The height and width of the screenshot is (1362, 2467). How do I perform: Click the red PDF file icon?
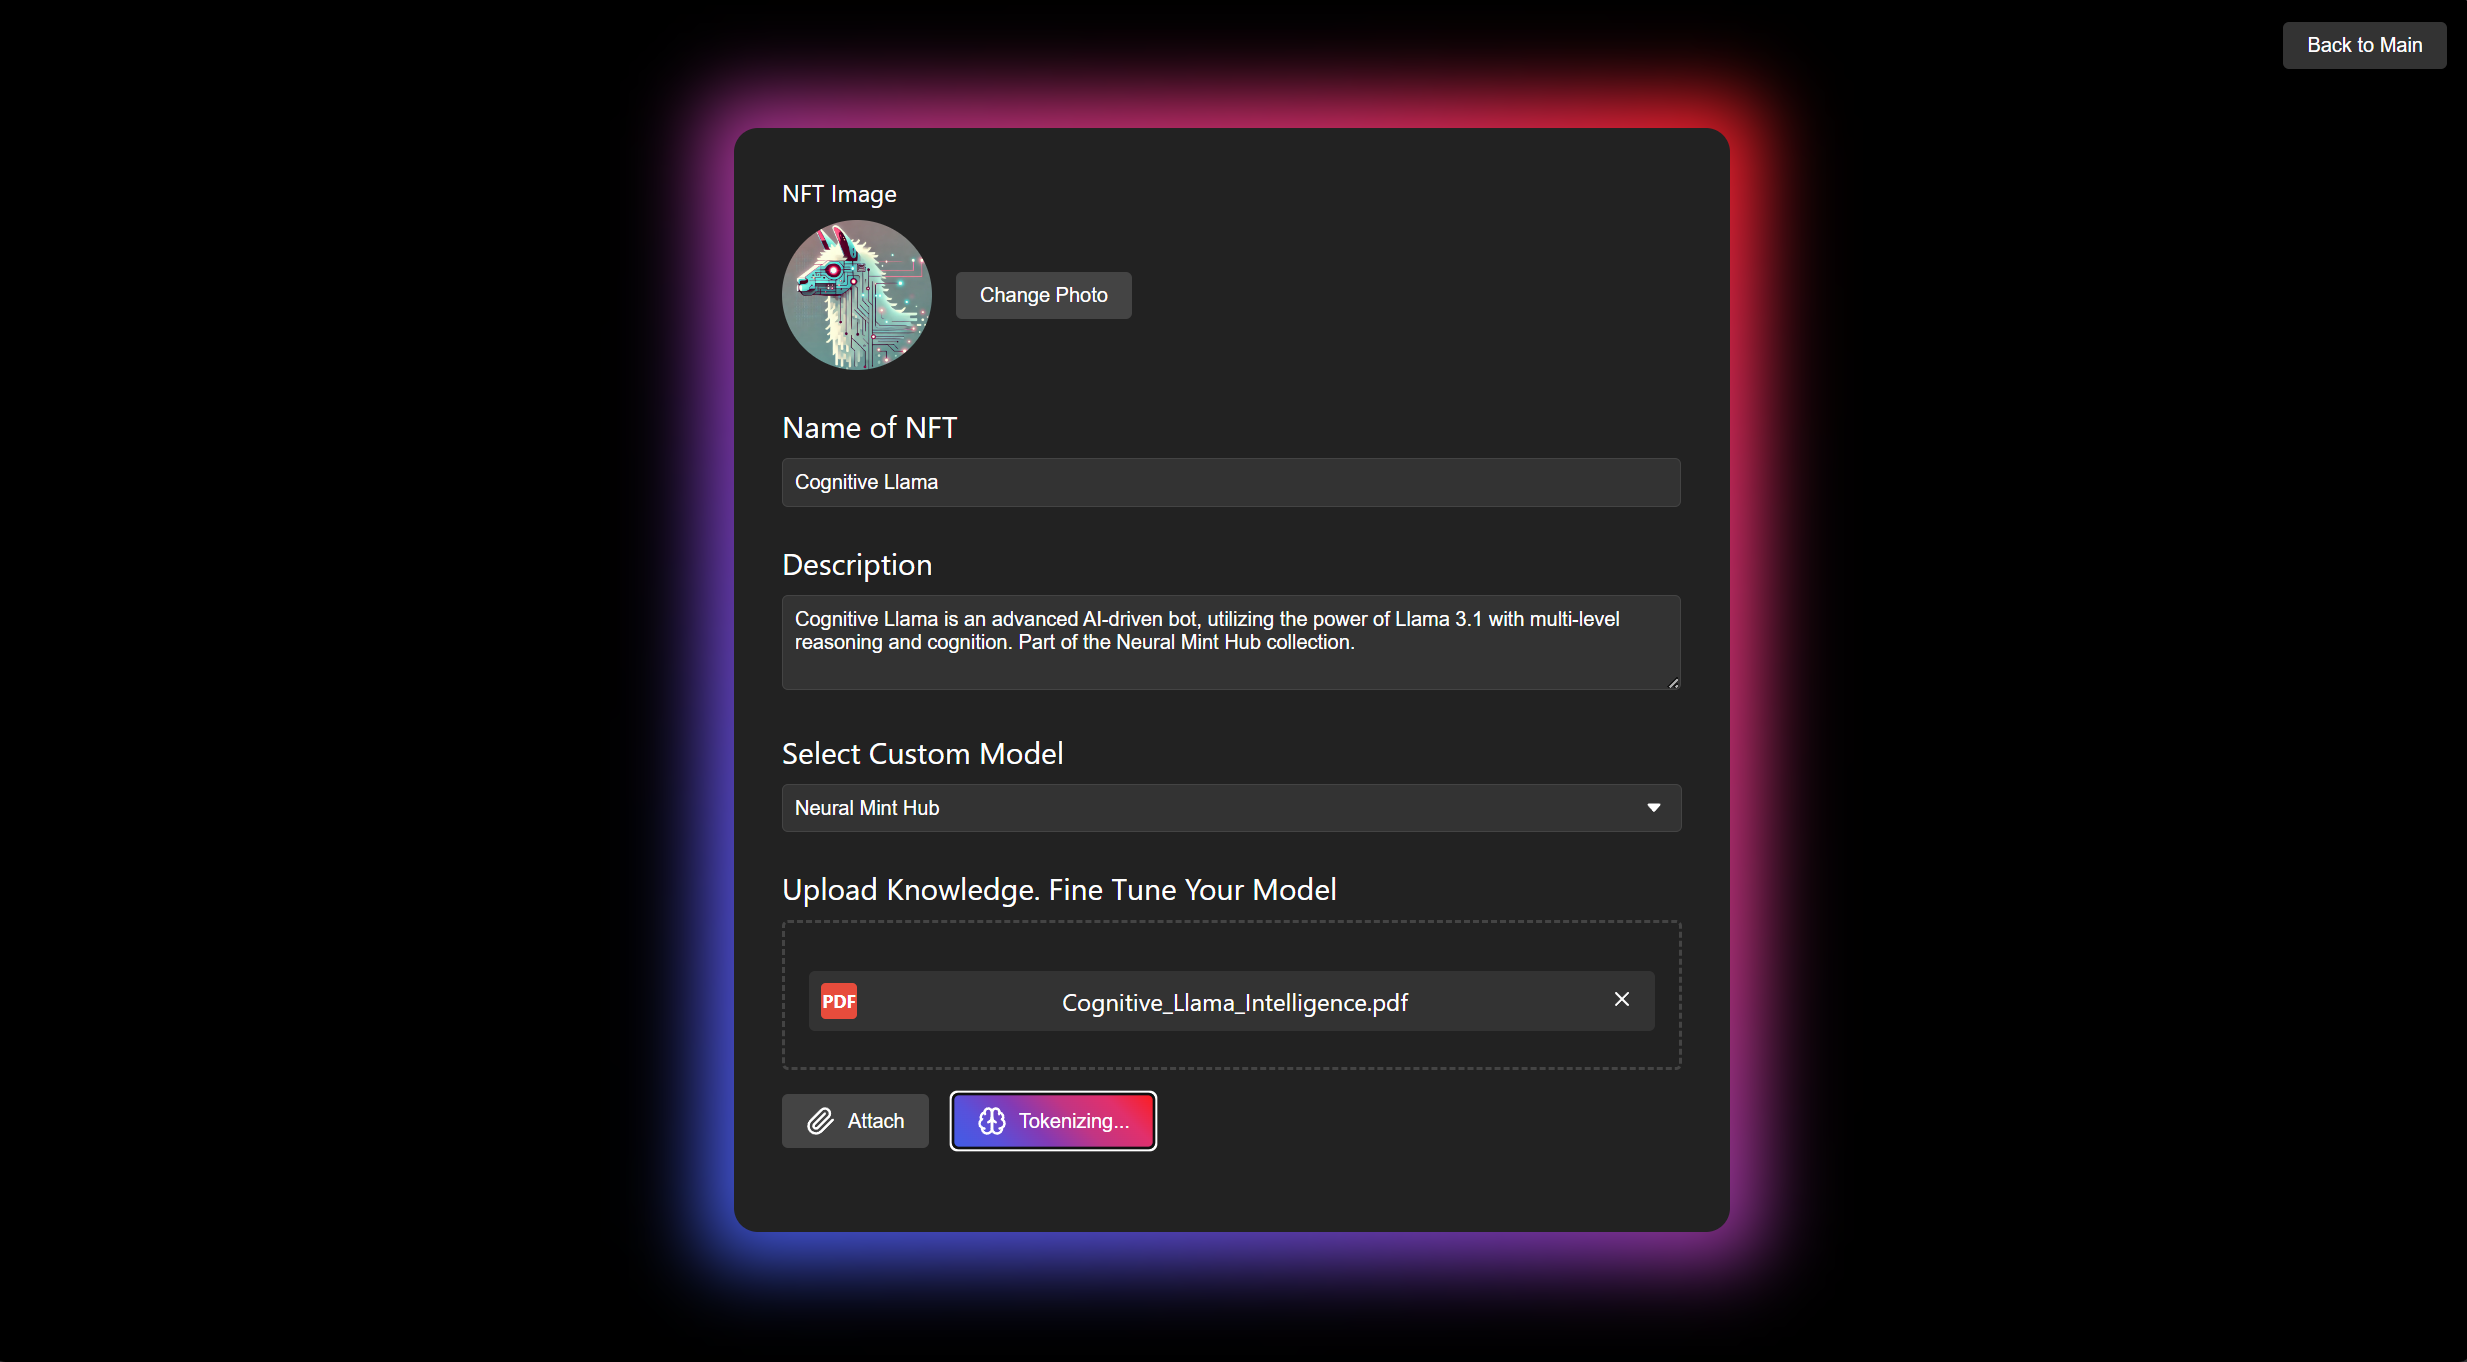[x=838, y=1001]
